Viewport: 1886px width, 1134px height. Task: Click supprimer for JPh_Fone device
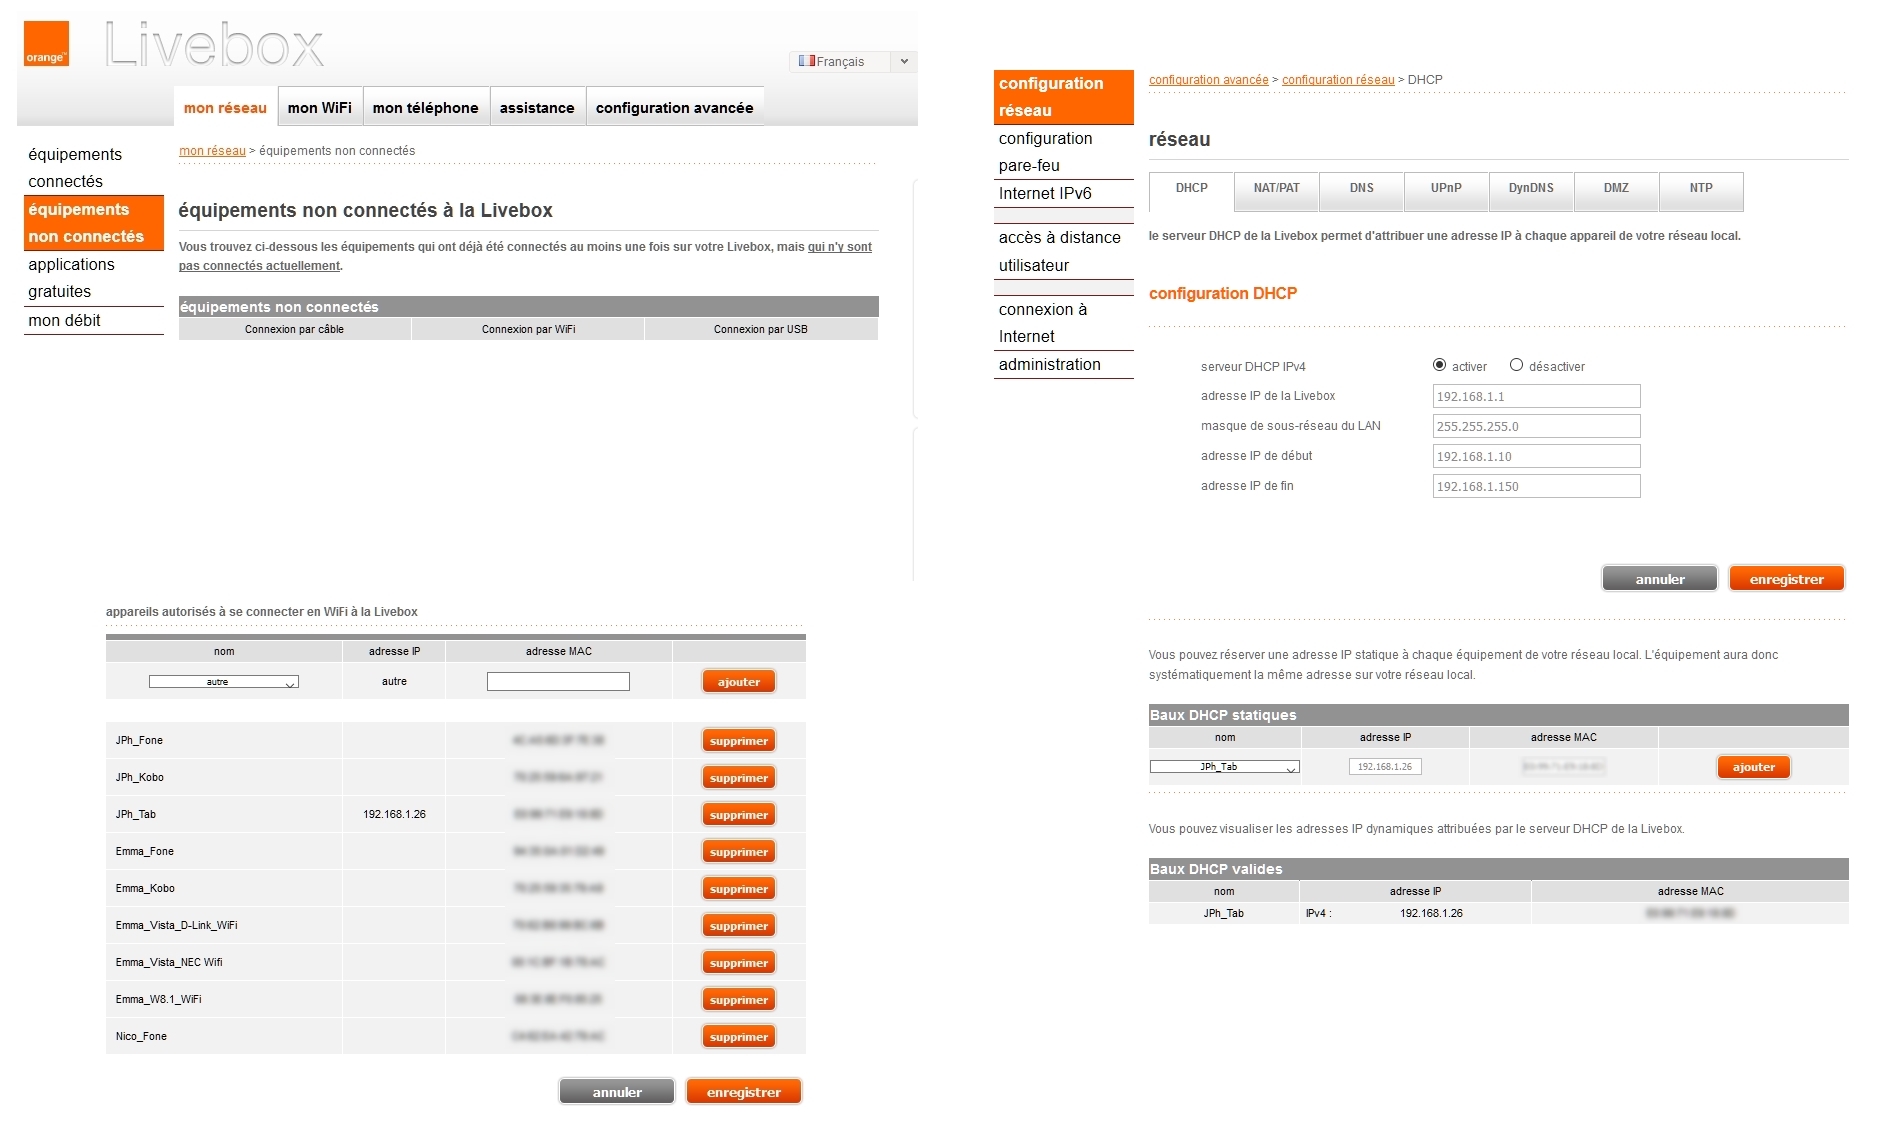738,741
